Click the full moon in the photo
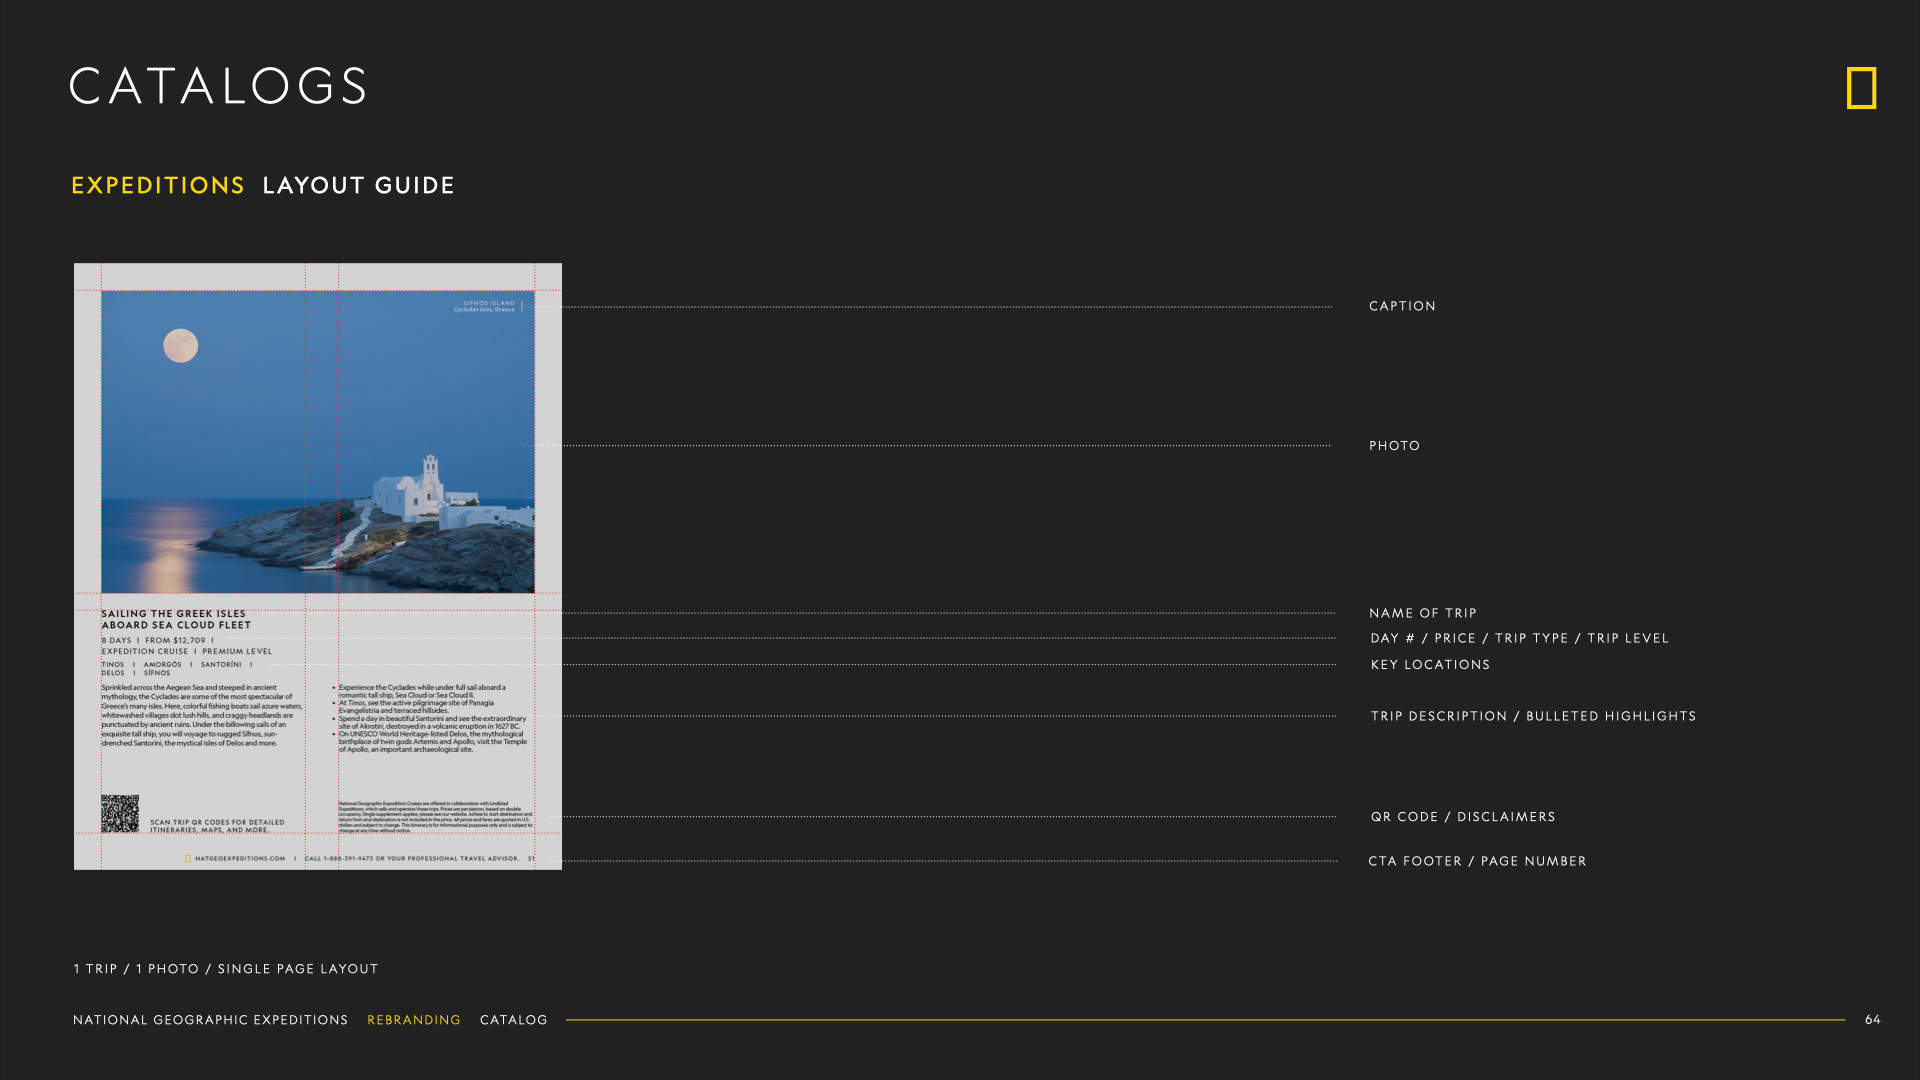 pos(181,346)
